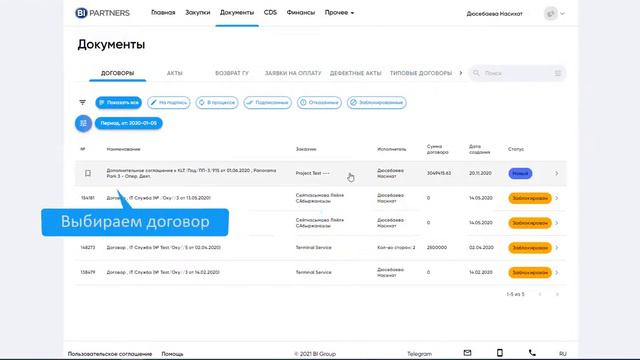Click the filter list icon

pyautogui.click(x=82, y=102)
